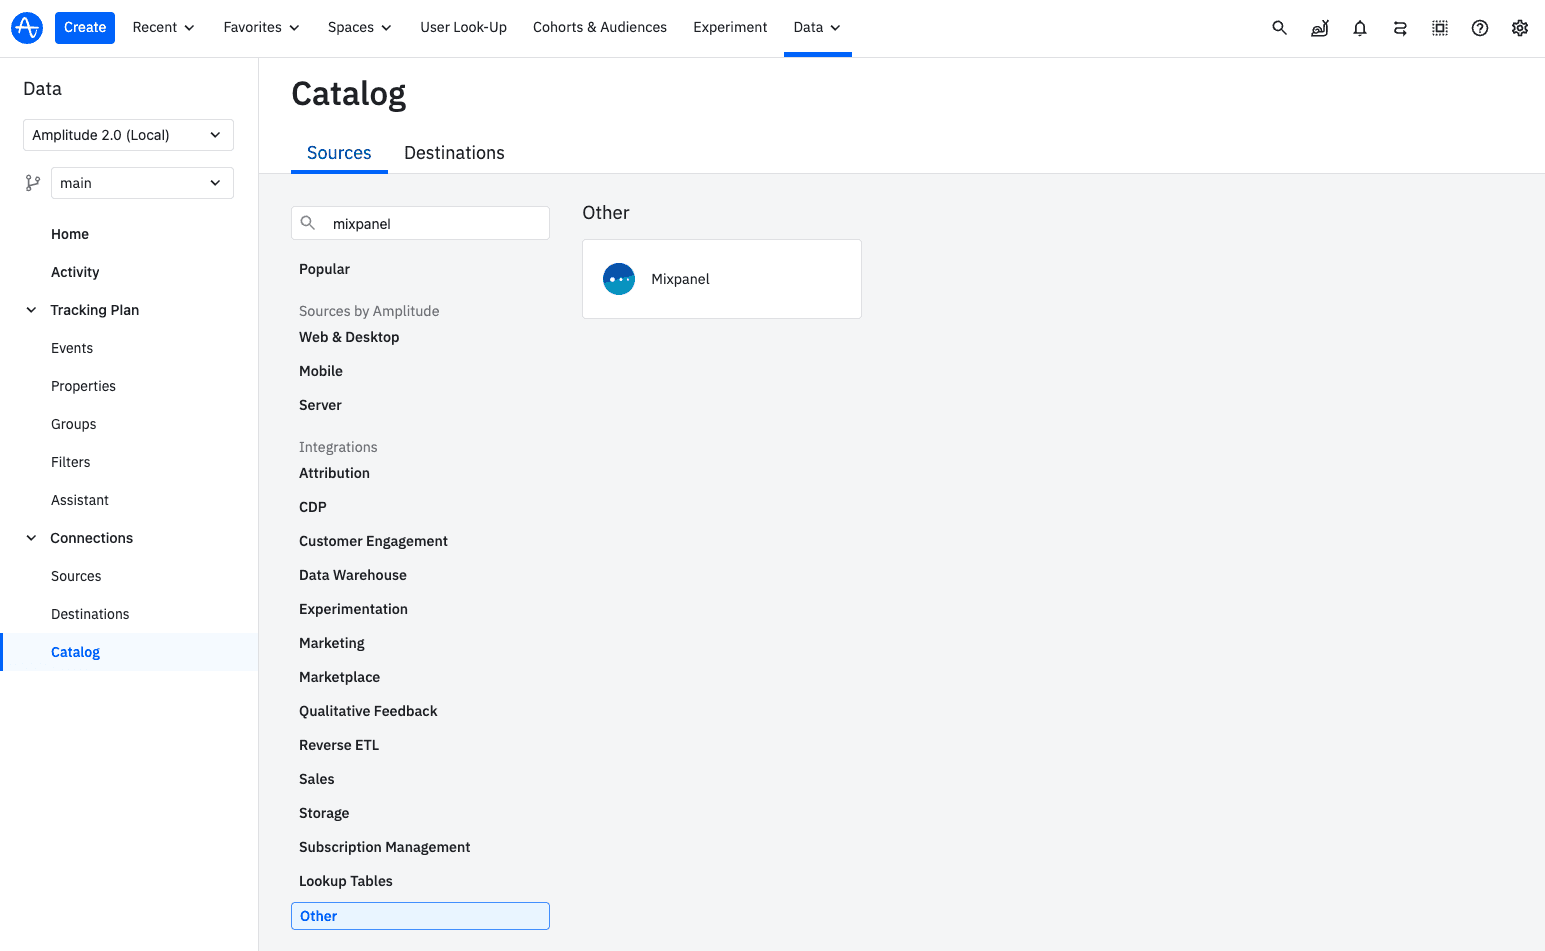Image resolution: width=1545 pixels, height=951 pixels.
Task: Select the Mixpanel source card icon
Action: (x=619, y=279)
